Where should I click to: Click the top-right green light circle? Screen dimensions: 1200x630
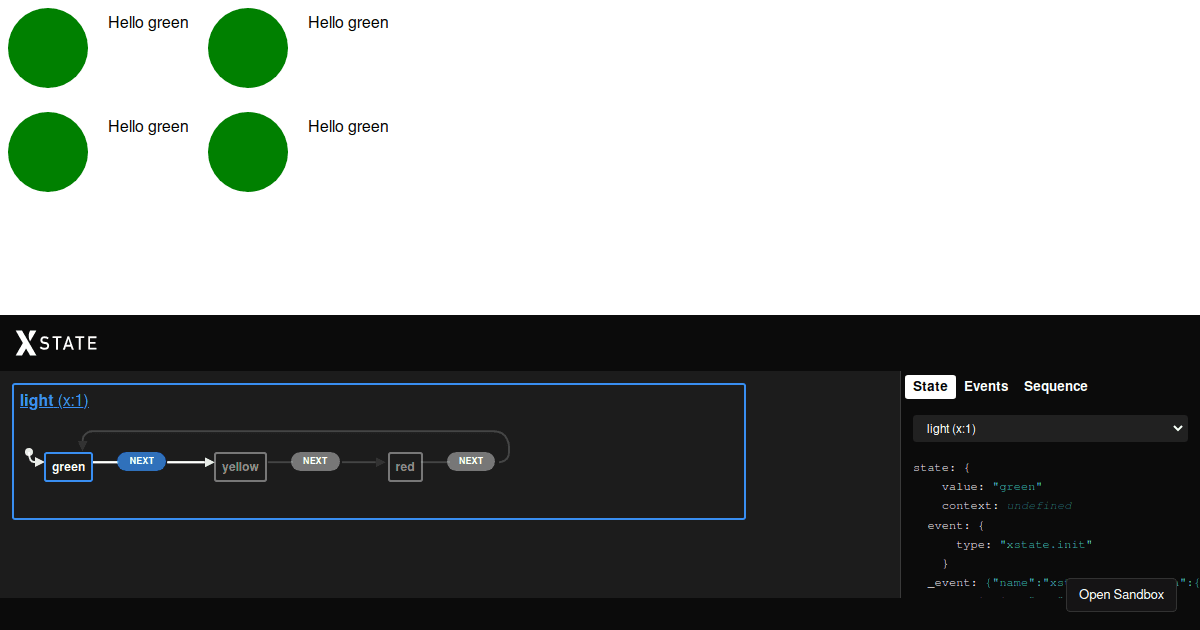(248, 48)
